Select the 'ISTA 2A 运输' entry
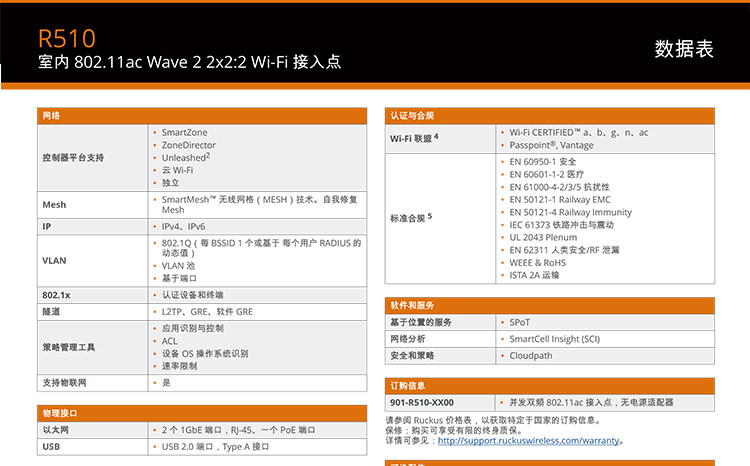 point(534,275)
